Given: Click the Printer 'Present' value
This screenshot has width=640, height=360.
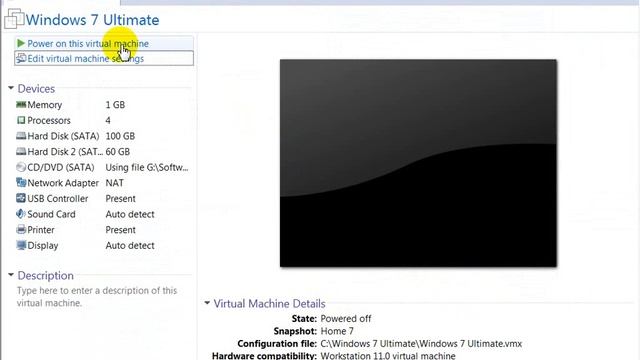Looking at the screenshot, I should [120, 230].
